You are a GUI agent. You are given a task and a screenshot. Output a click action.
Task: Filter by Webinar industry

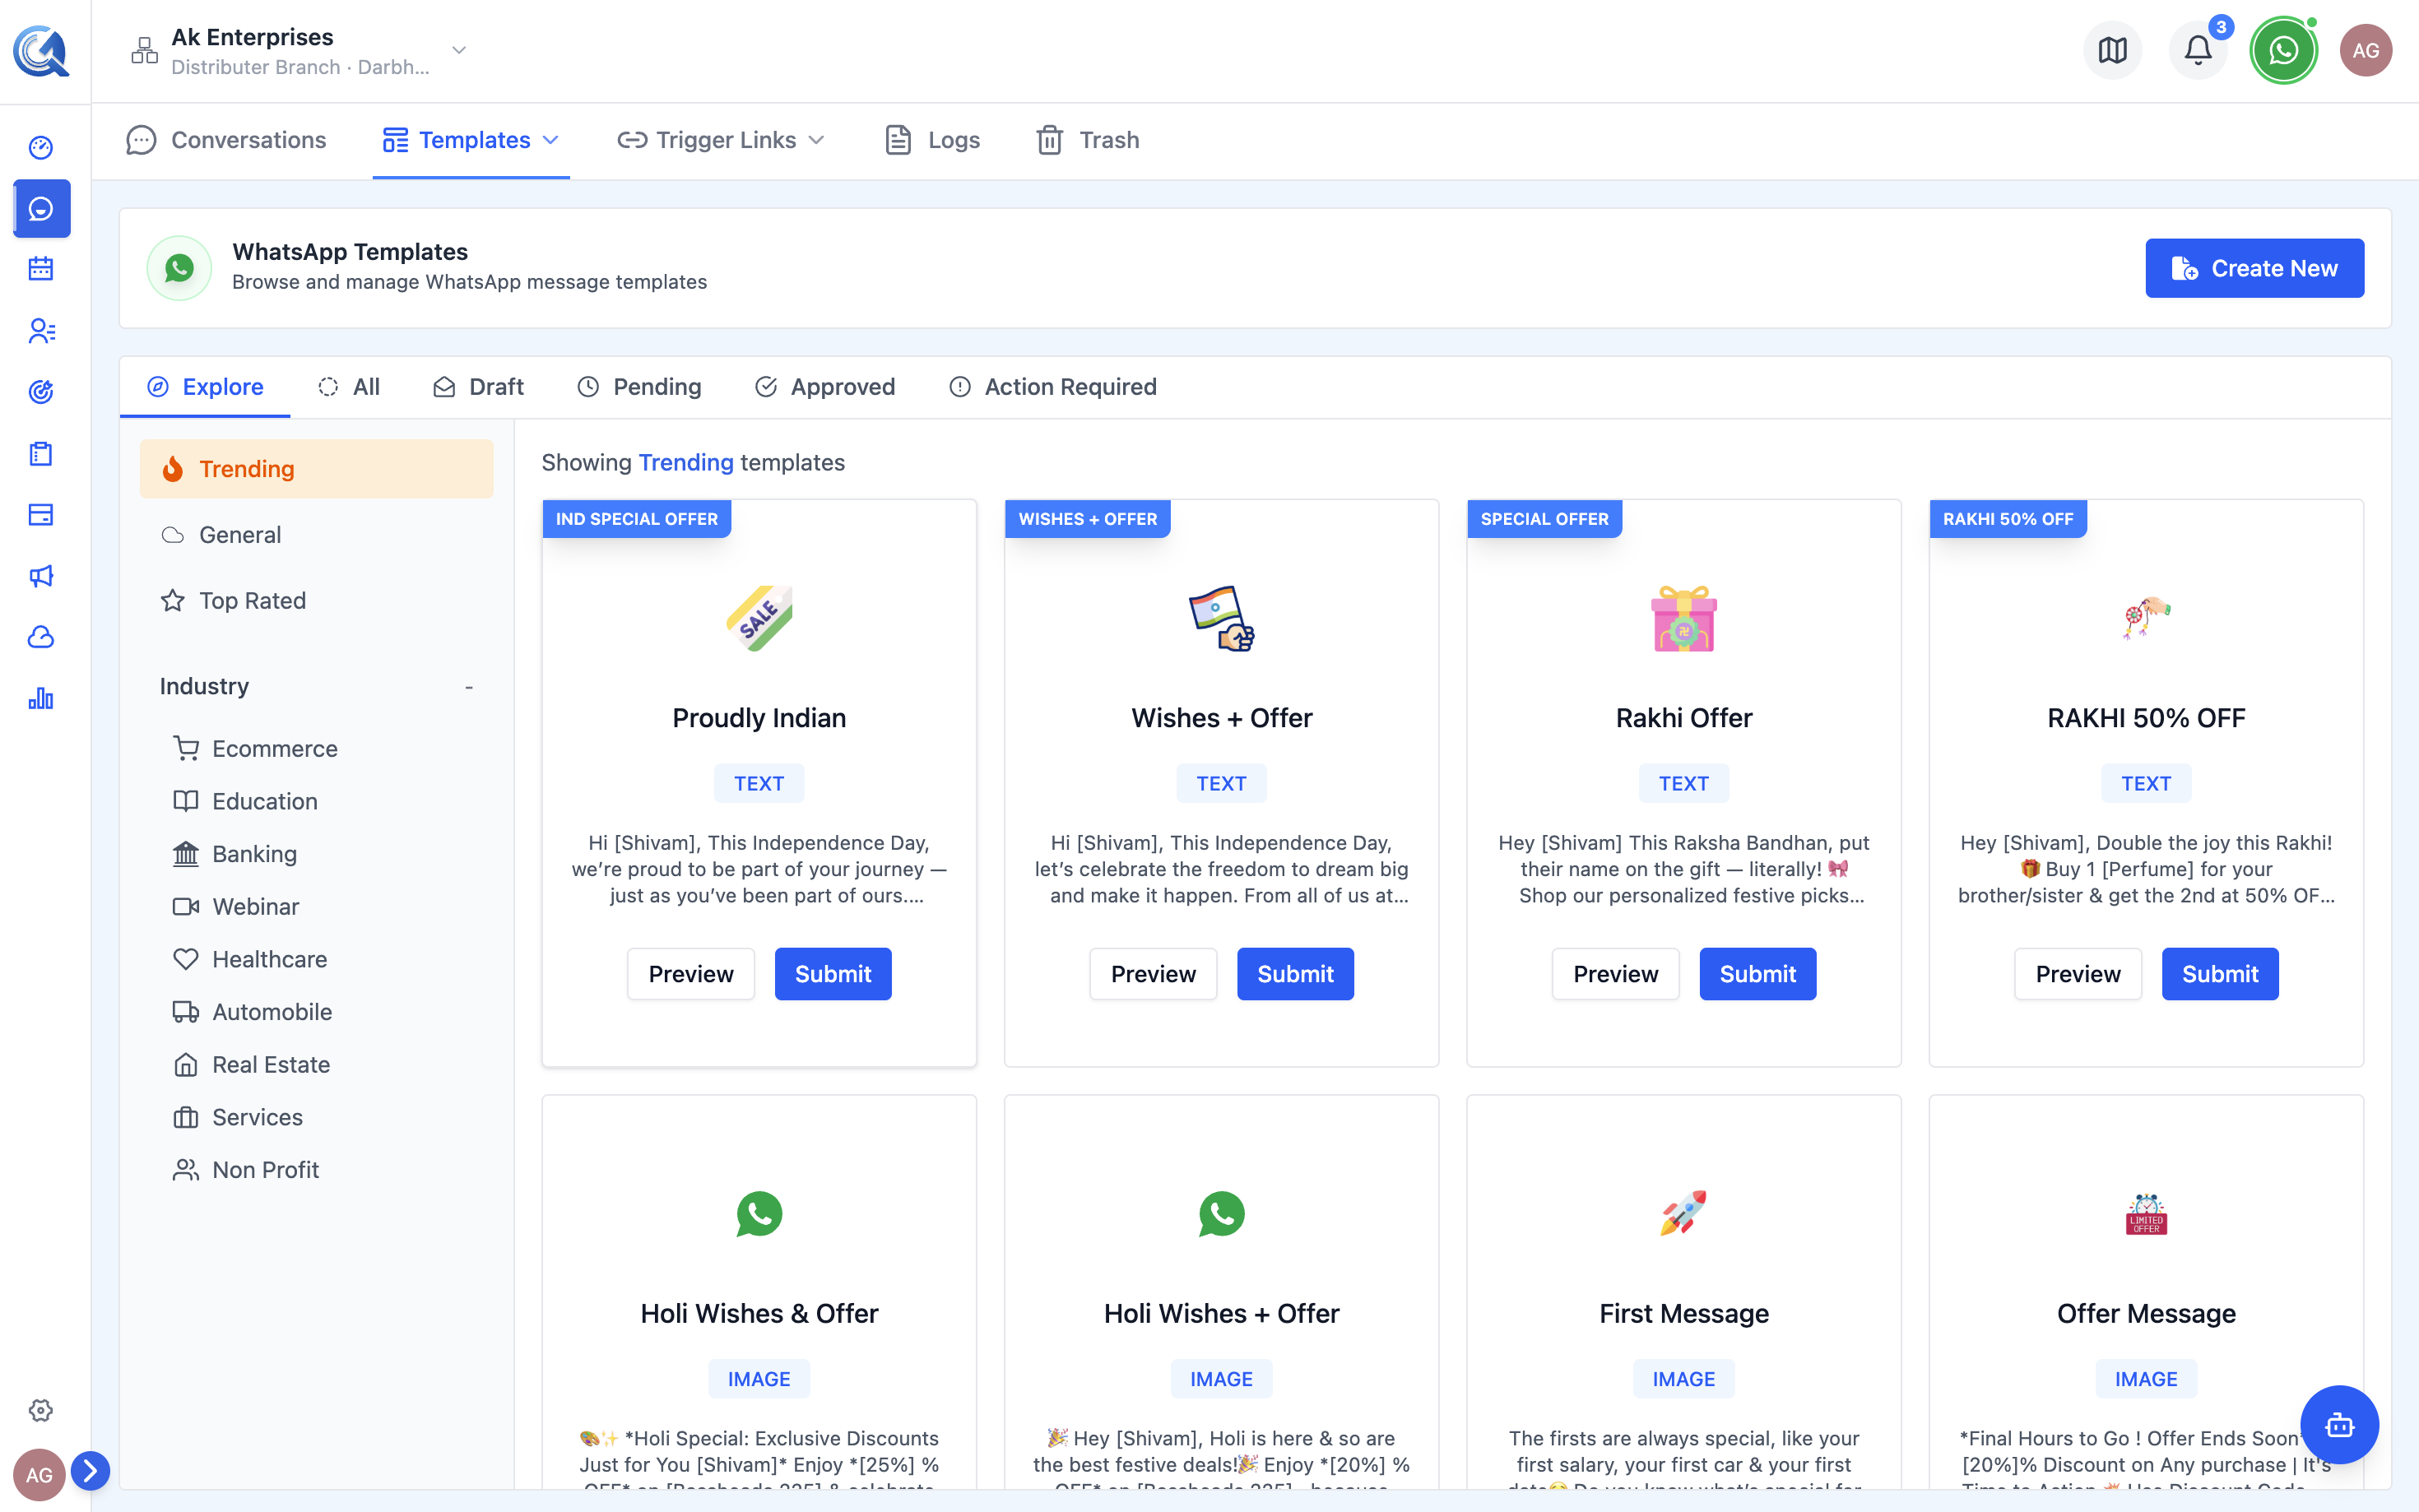pos(236,907)
